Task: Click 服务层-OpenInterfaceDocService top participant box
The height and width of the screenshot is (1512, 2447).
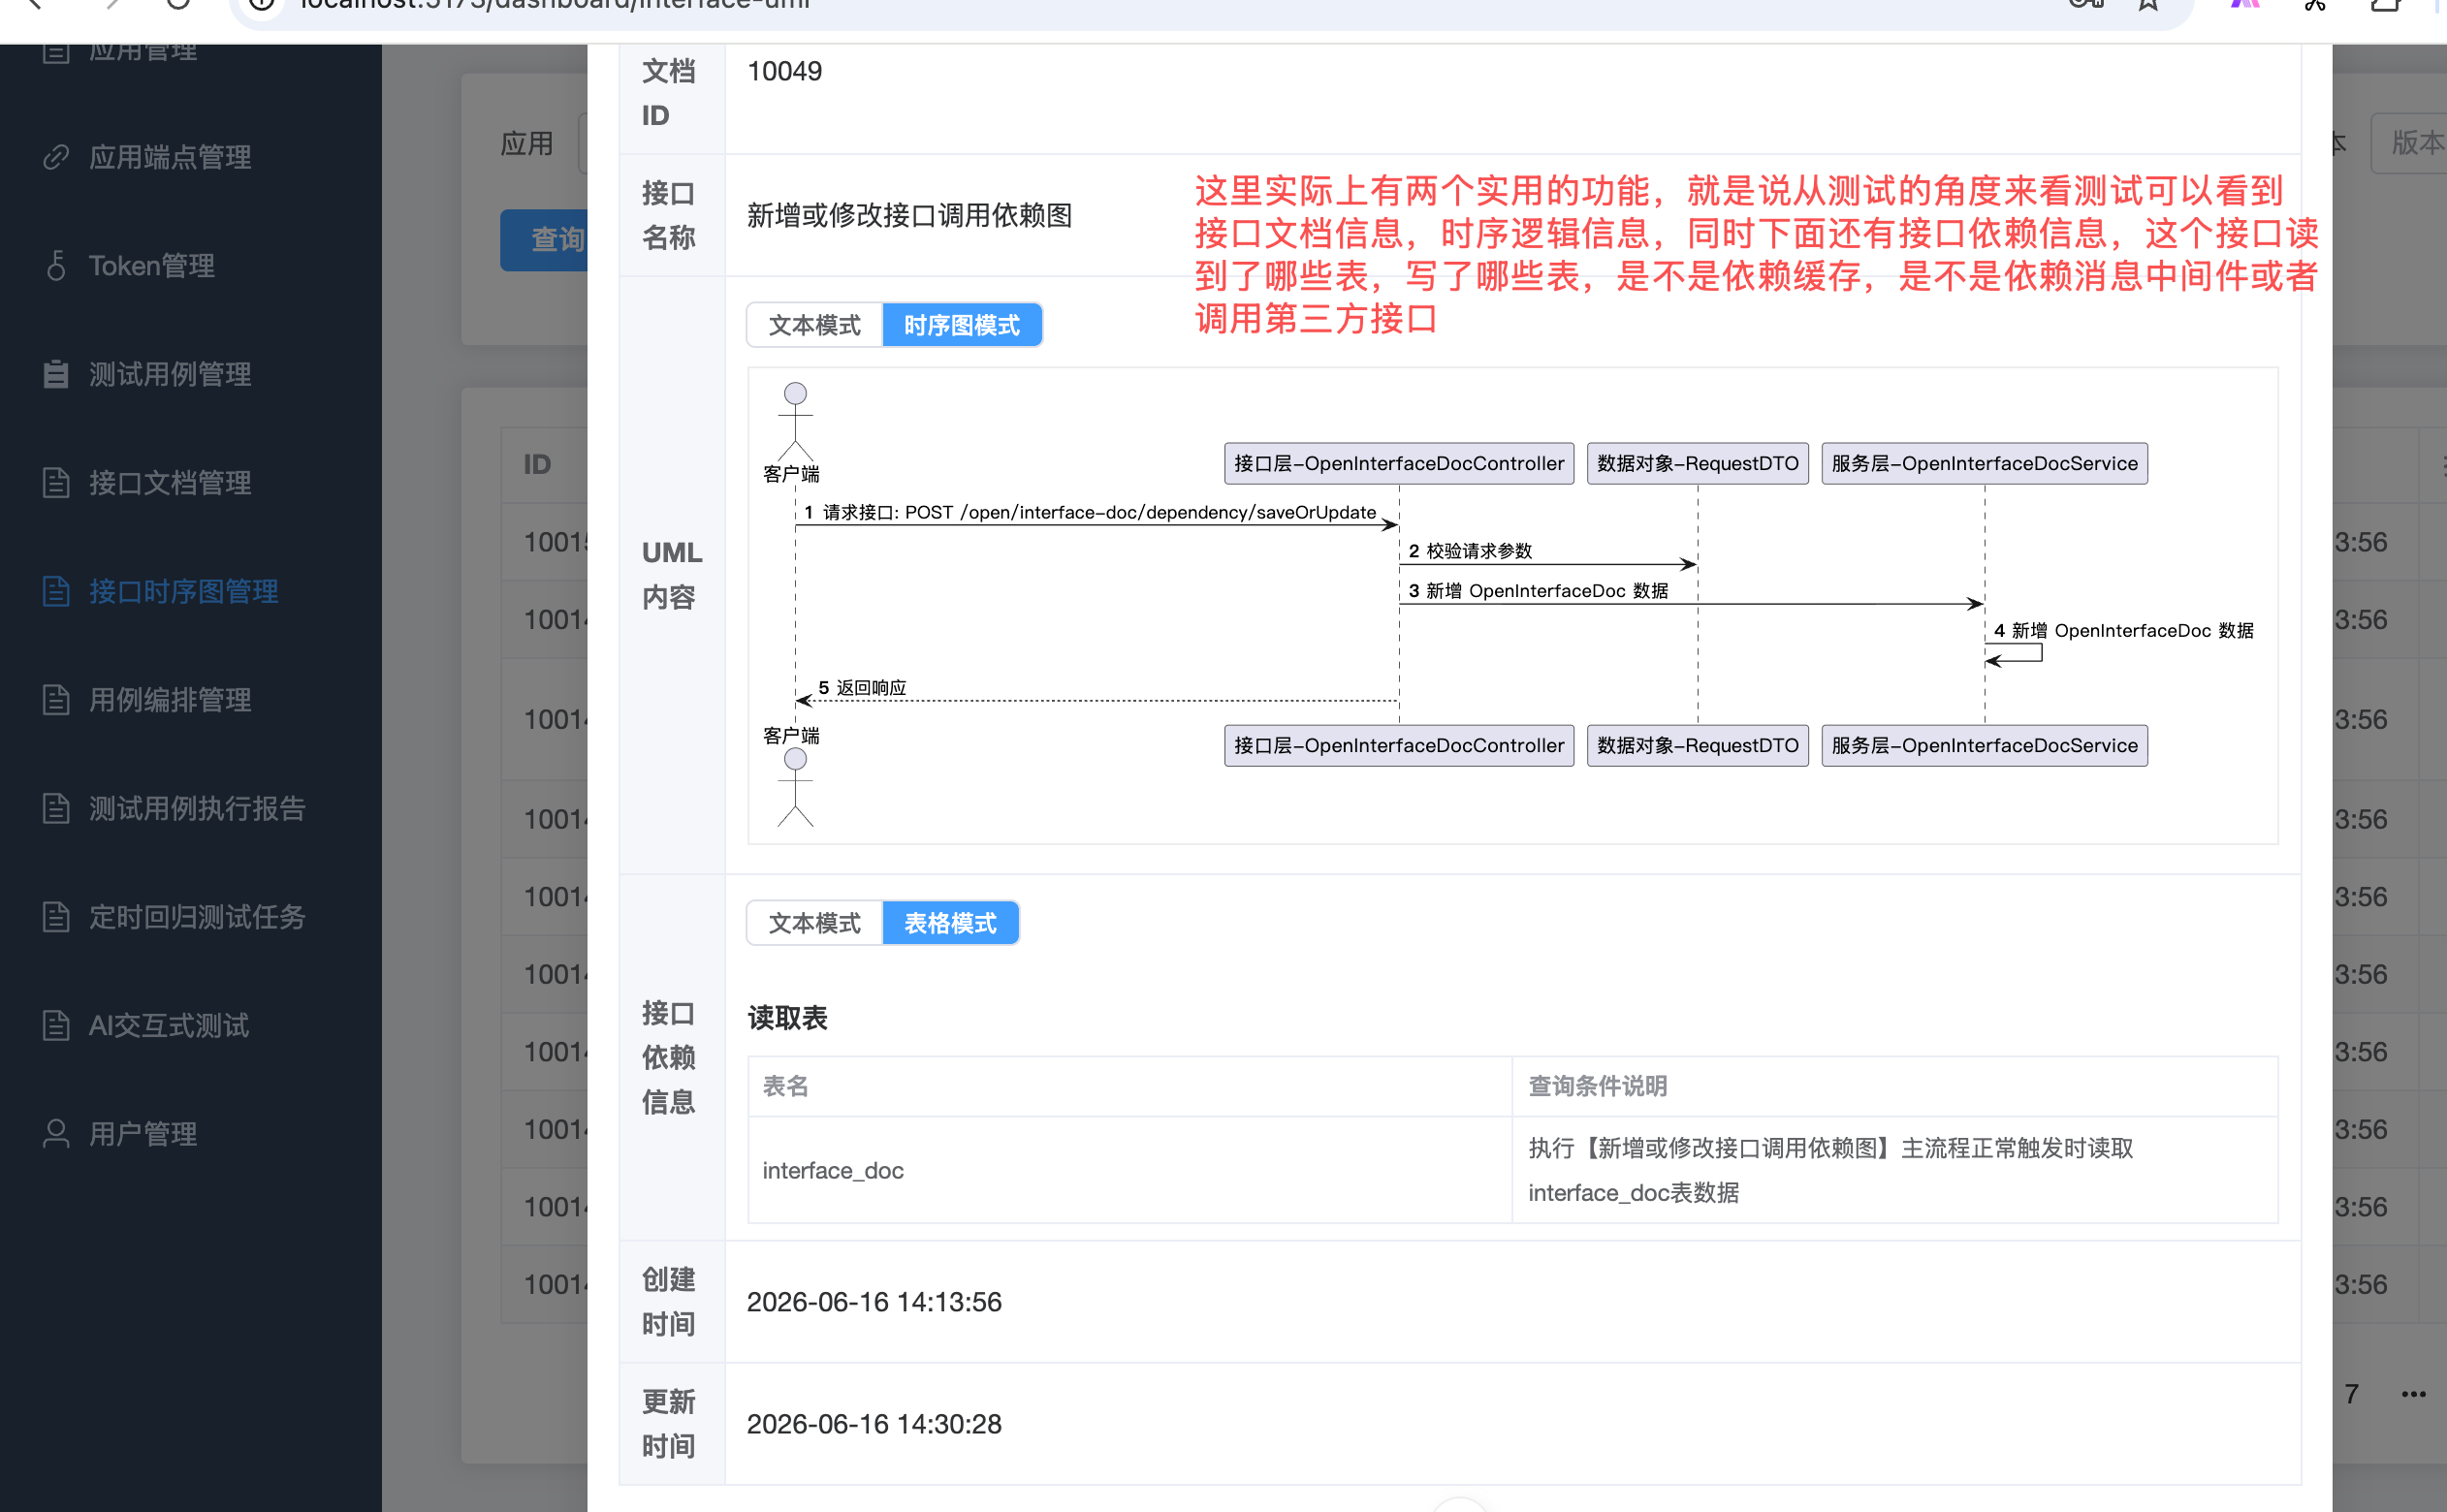Action: 1984,463
